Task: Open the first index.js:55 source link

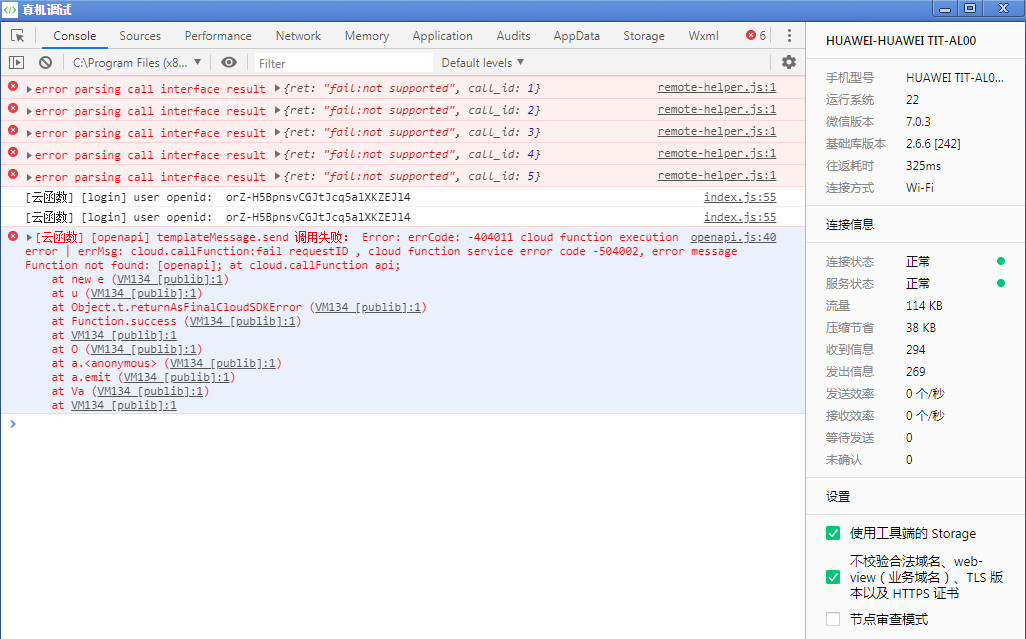Action: 739,197
